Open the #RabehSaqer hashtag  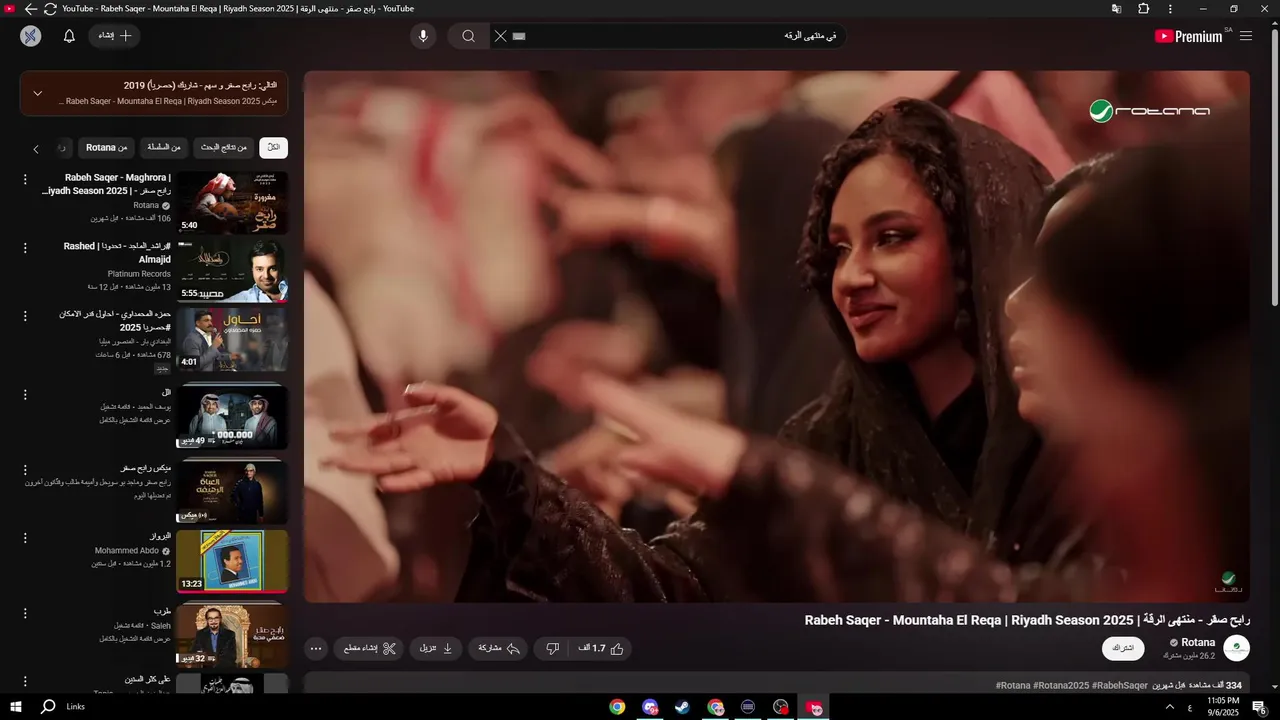(x=1120, y=685)
